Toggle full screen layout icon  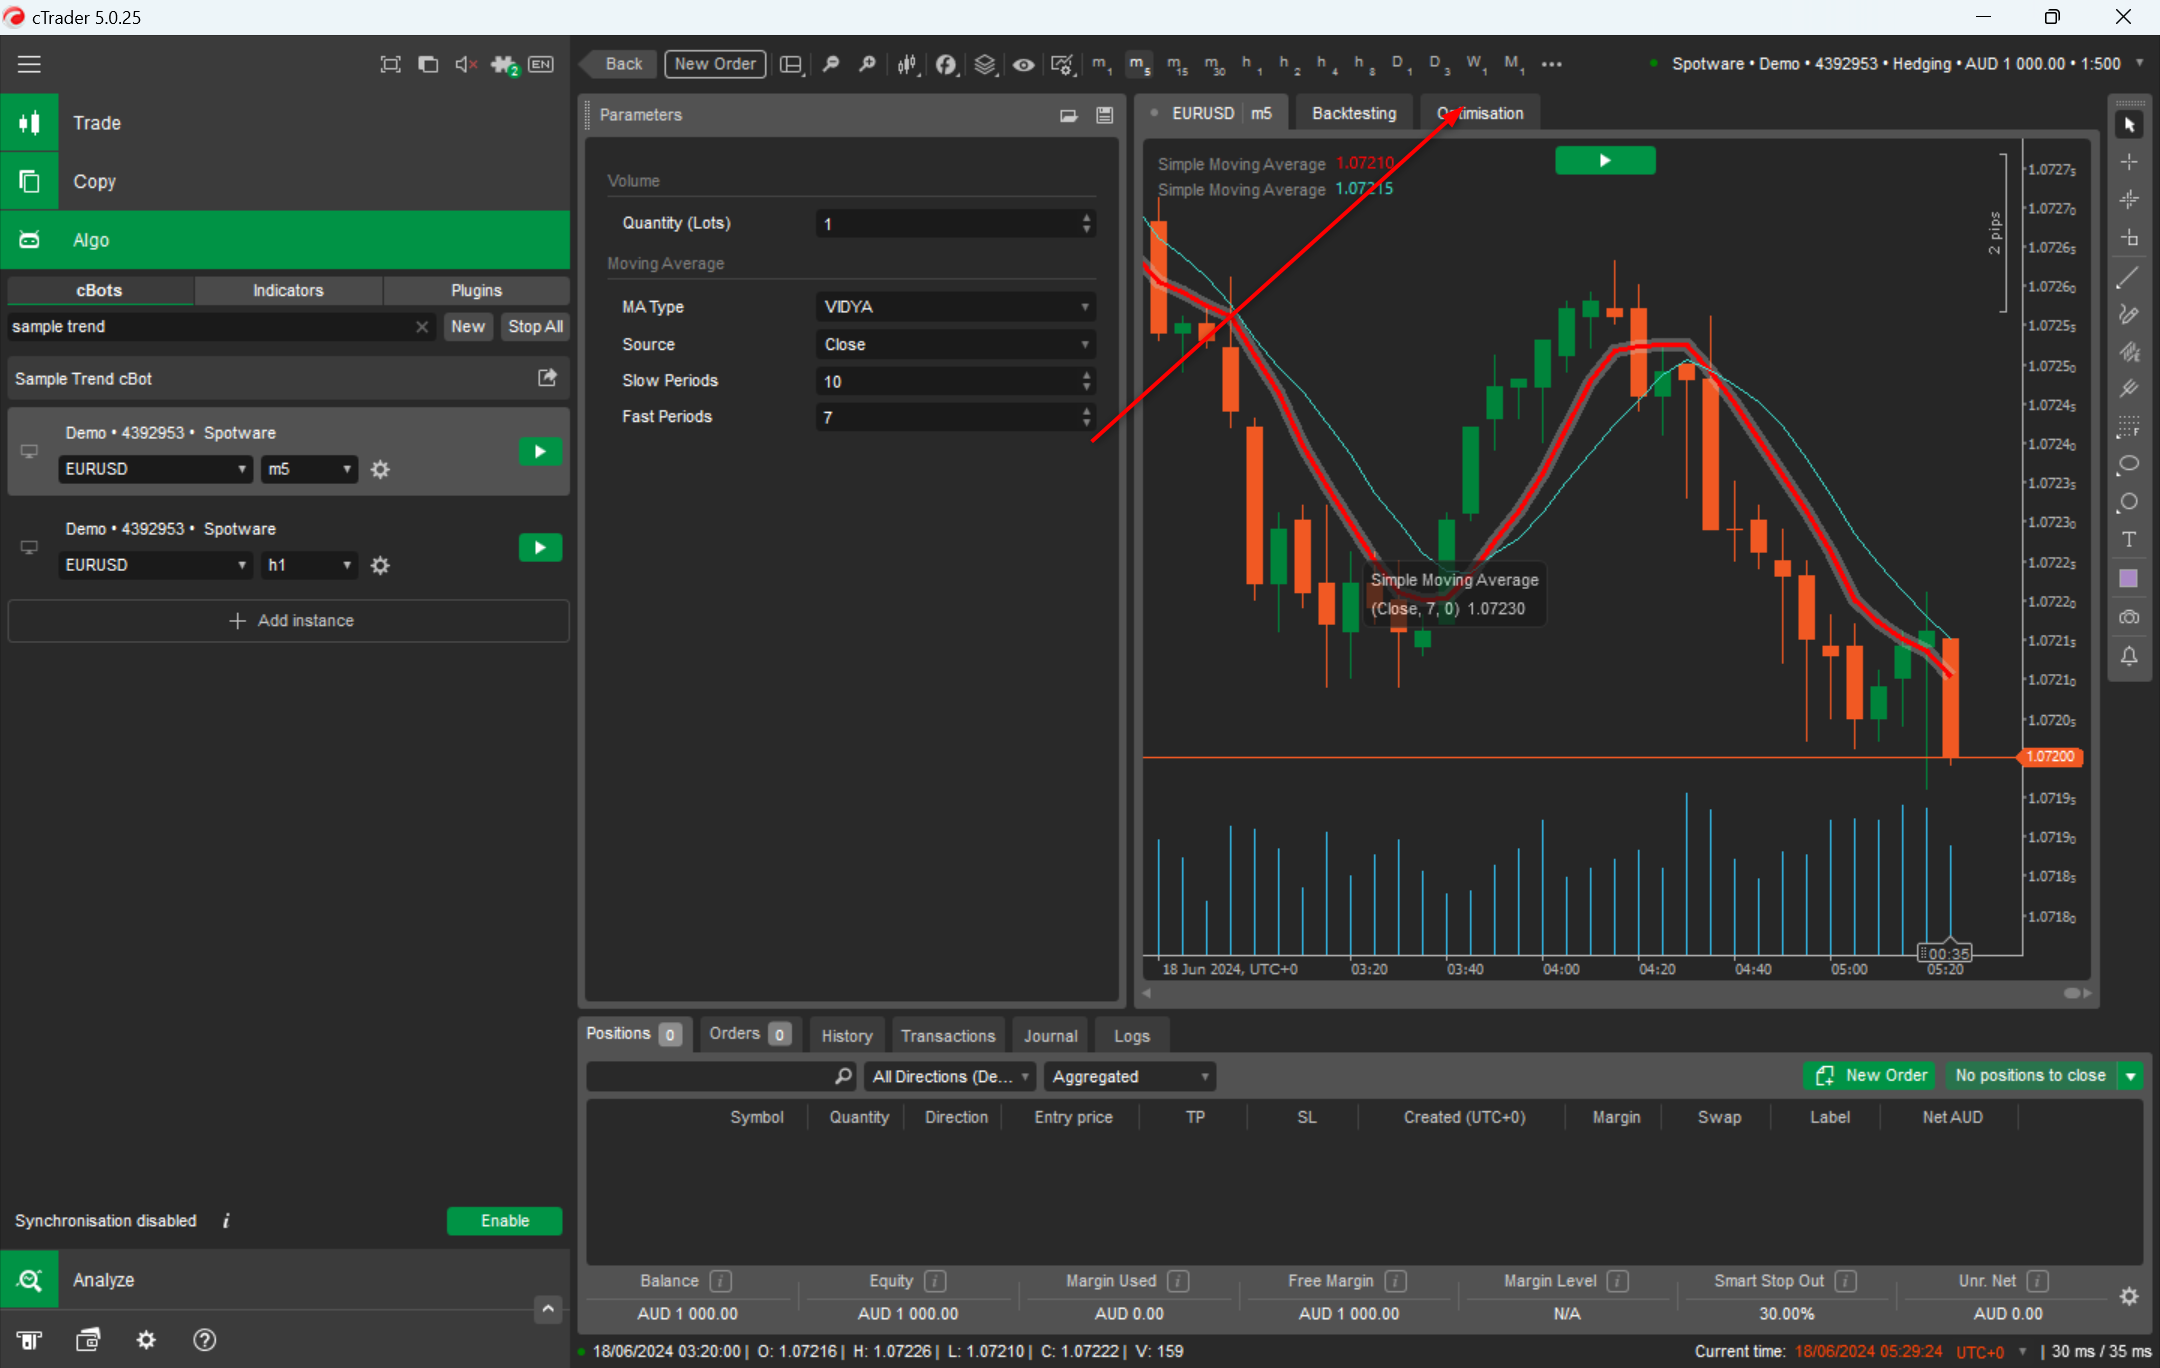[390, 64]
